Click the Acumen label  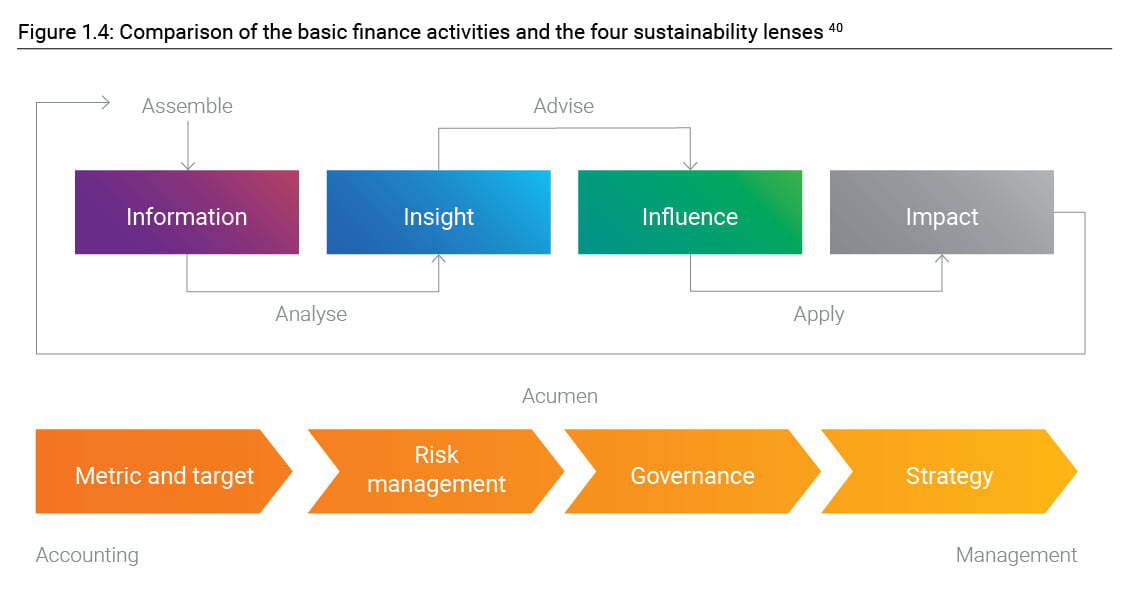(560, 396)
